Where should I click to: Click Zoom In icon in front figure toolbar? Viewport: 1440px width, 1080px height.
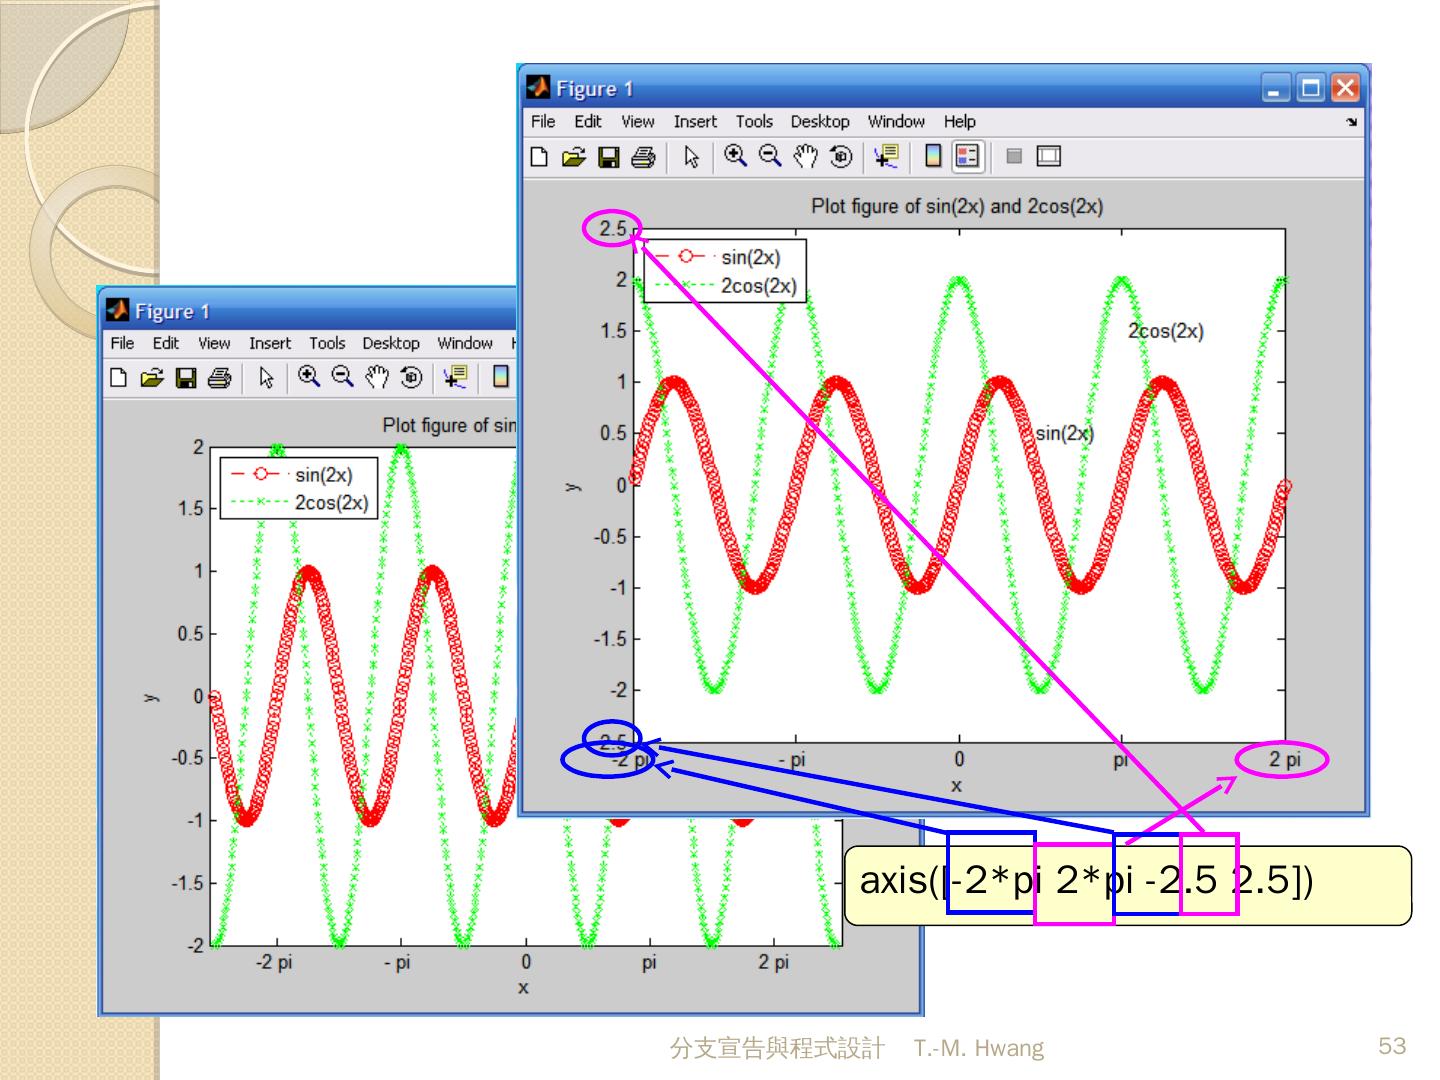(736, 156)
